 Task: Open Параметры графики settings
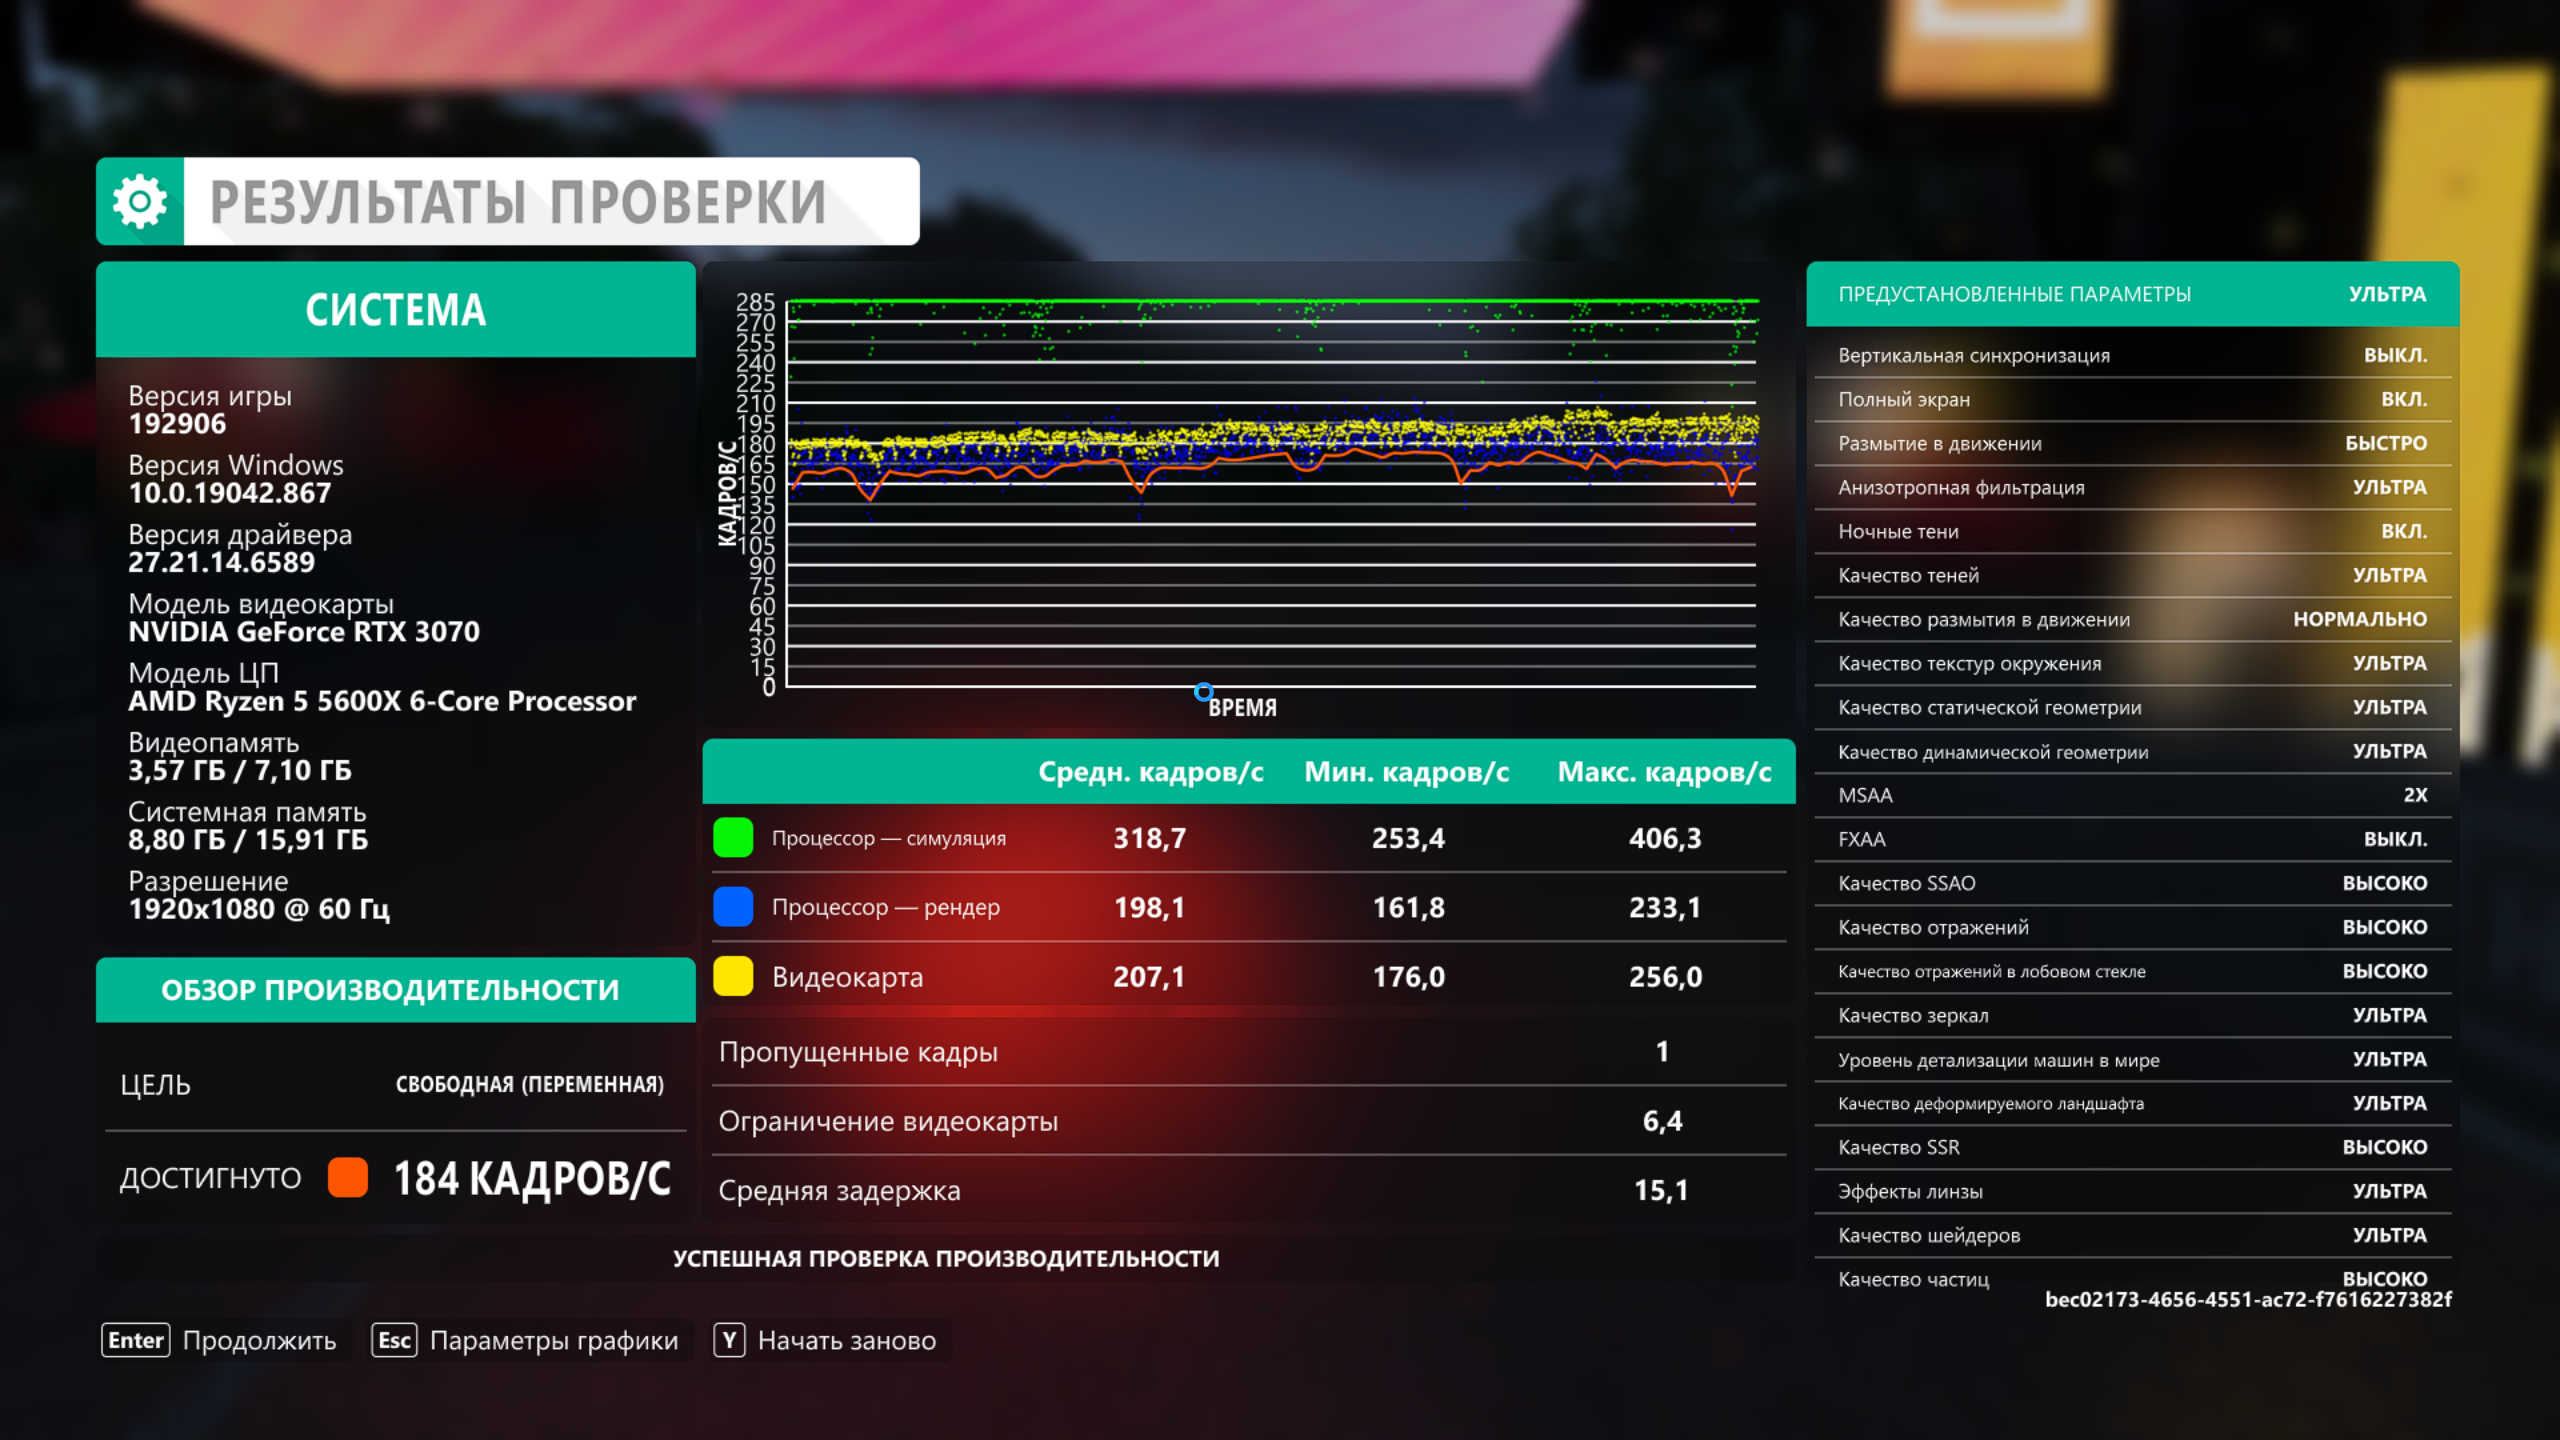pyautogui.click(x=553, y=1340)
